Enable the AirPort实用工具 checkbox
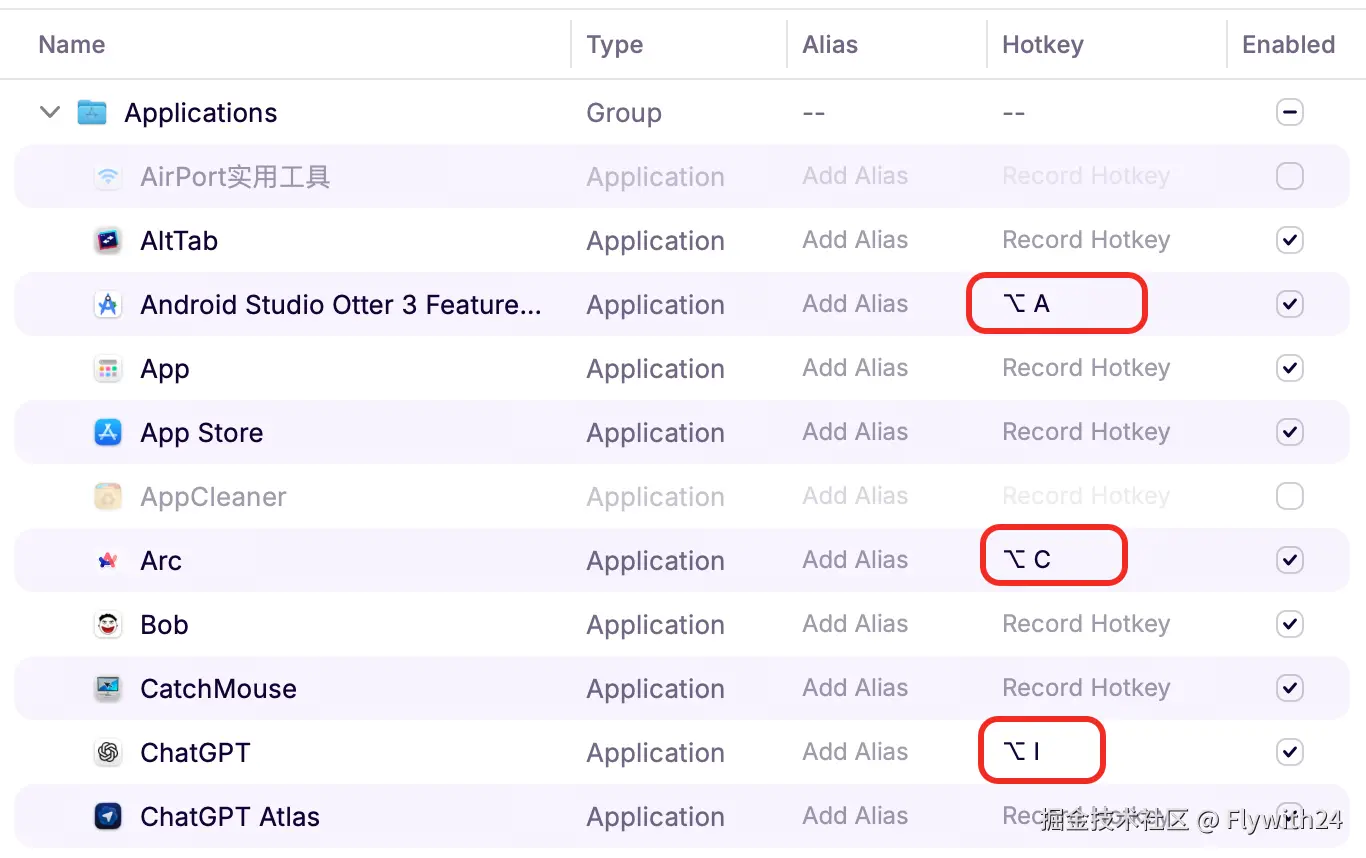1366x858 pixels. pyautogui.click(x=1290, y=177)
